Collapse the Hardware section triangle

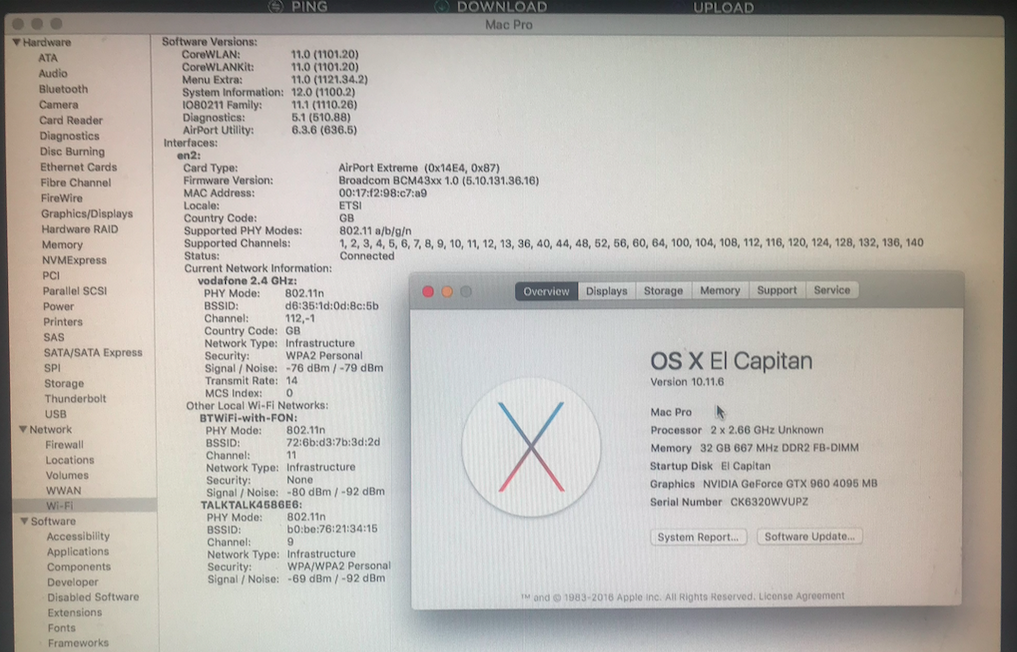16,42
